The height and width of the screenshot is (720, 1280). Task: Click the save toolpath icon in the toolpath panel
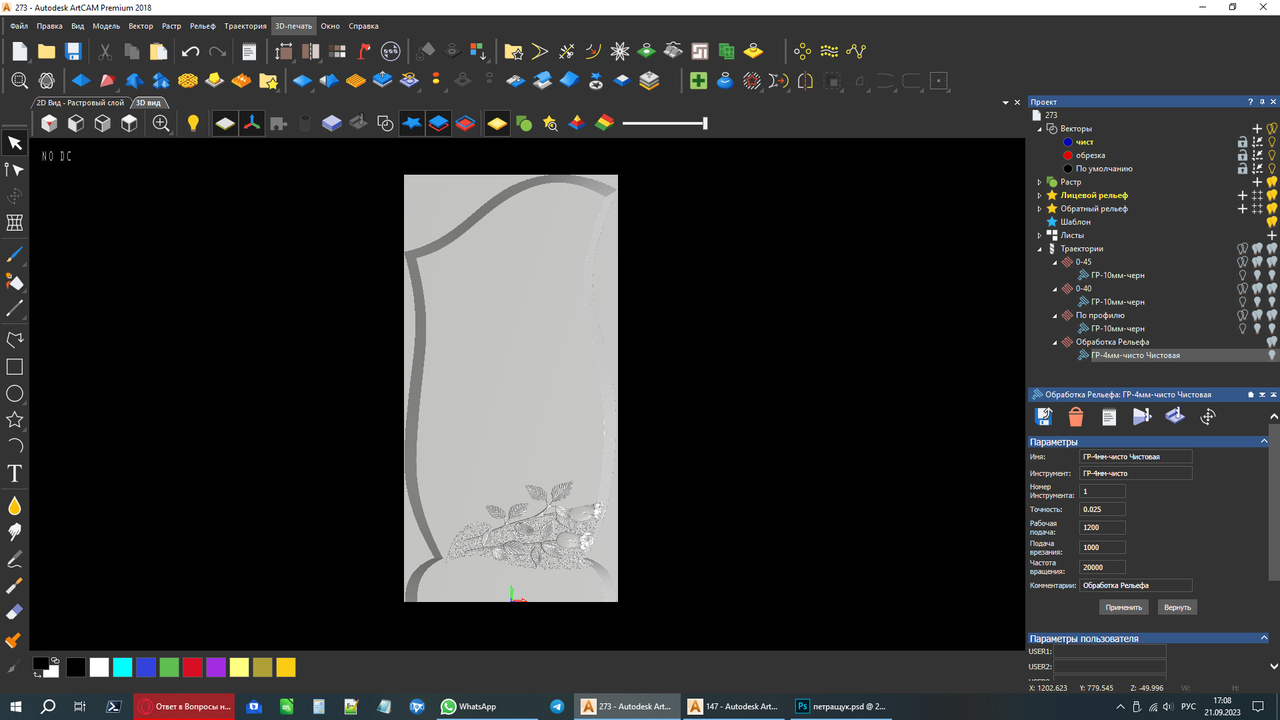pos(1043,416)
